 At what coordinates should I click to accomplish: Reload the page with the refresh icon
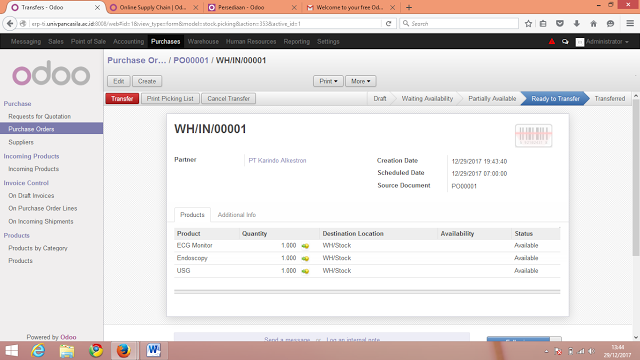(389, 24)
